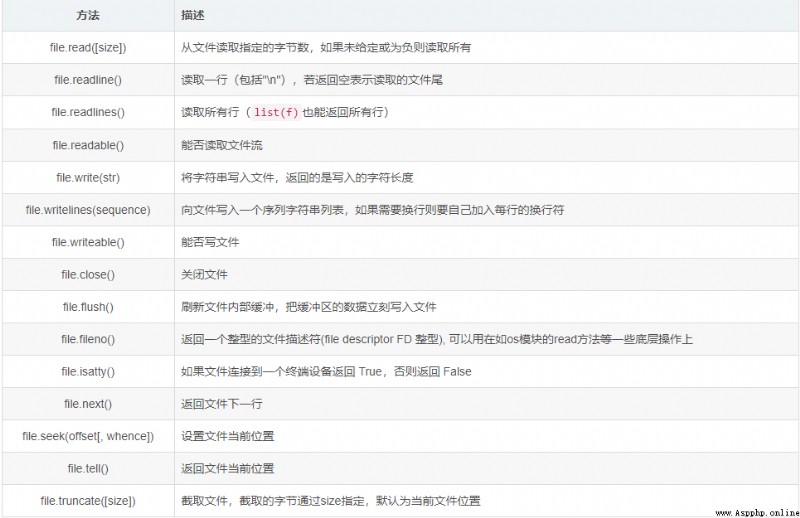Screen dimensions: 800x518
Task: Click the 方法 column header
Action: click(88, 15)
